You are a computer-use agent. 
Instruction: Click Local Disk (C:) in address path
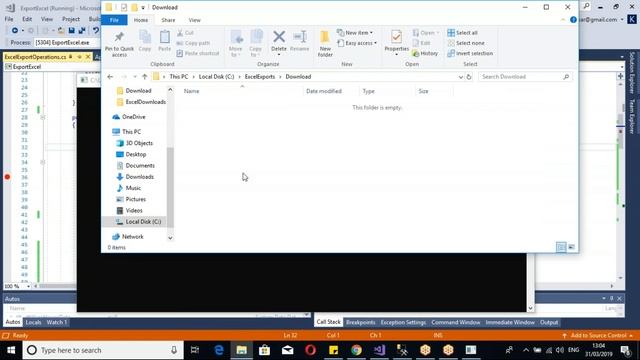coord(216,77)
